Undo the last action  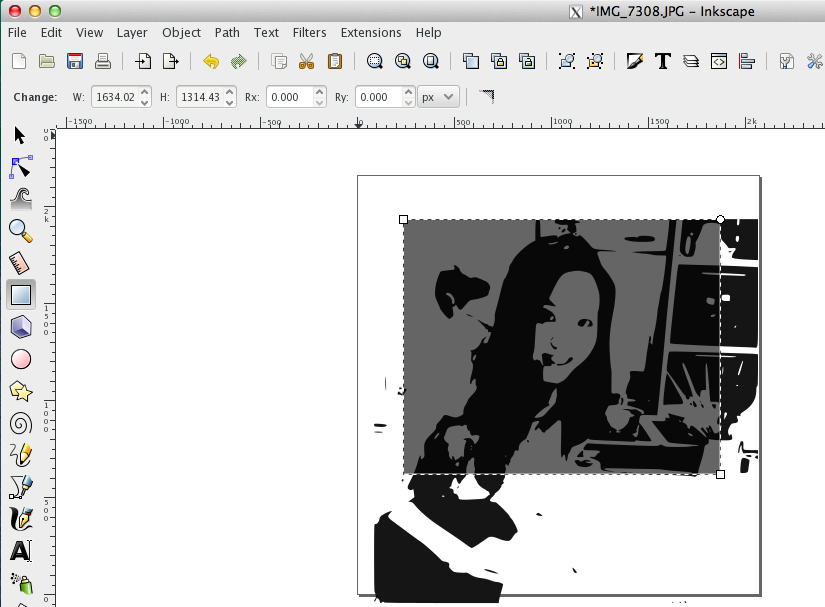211,61
